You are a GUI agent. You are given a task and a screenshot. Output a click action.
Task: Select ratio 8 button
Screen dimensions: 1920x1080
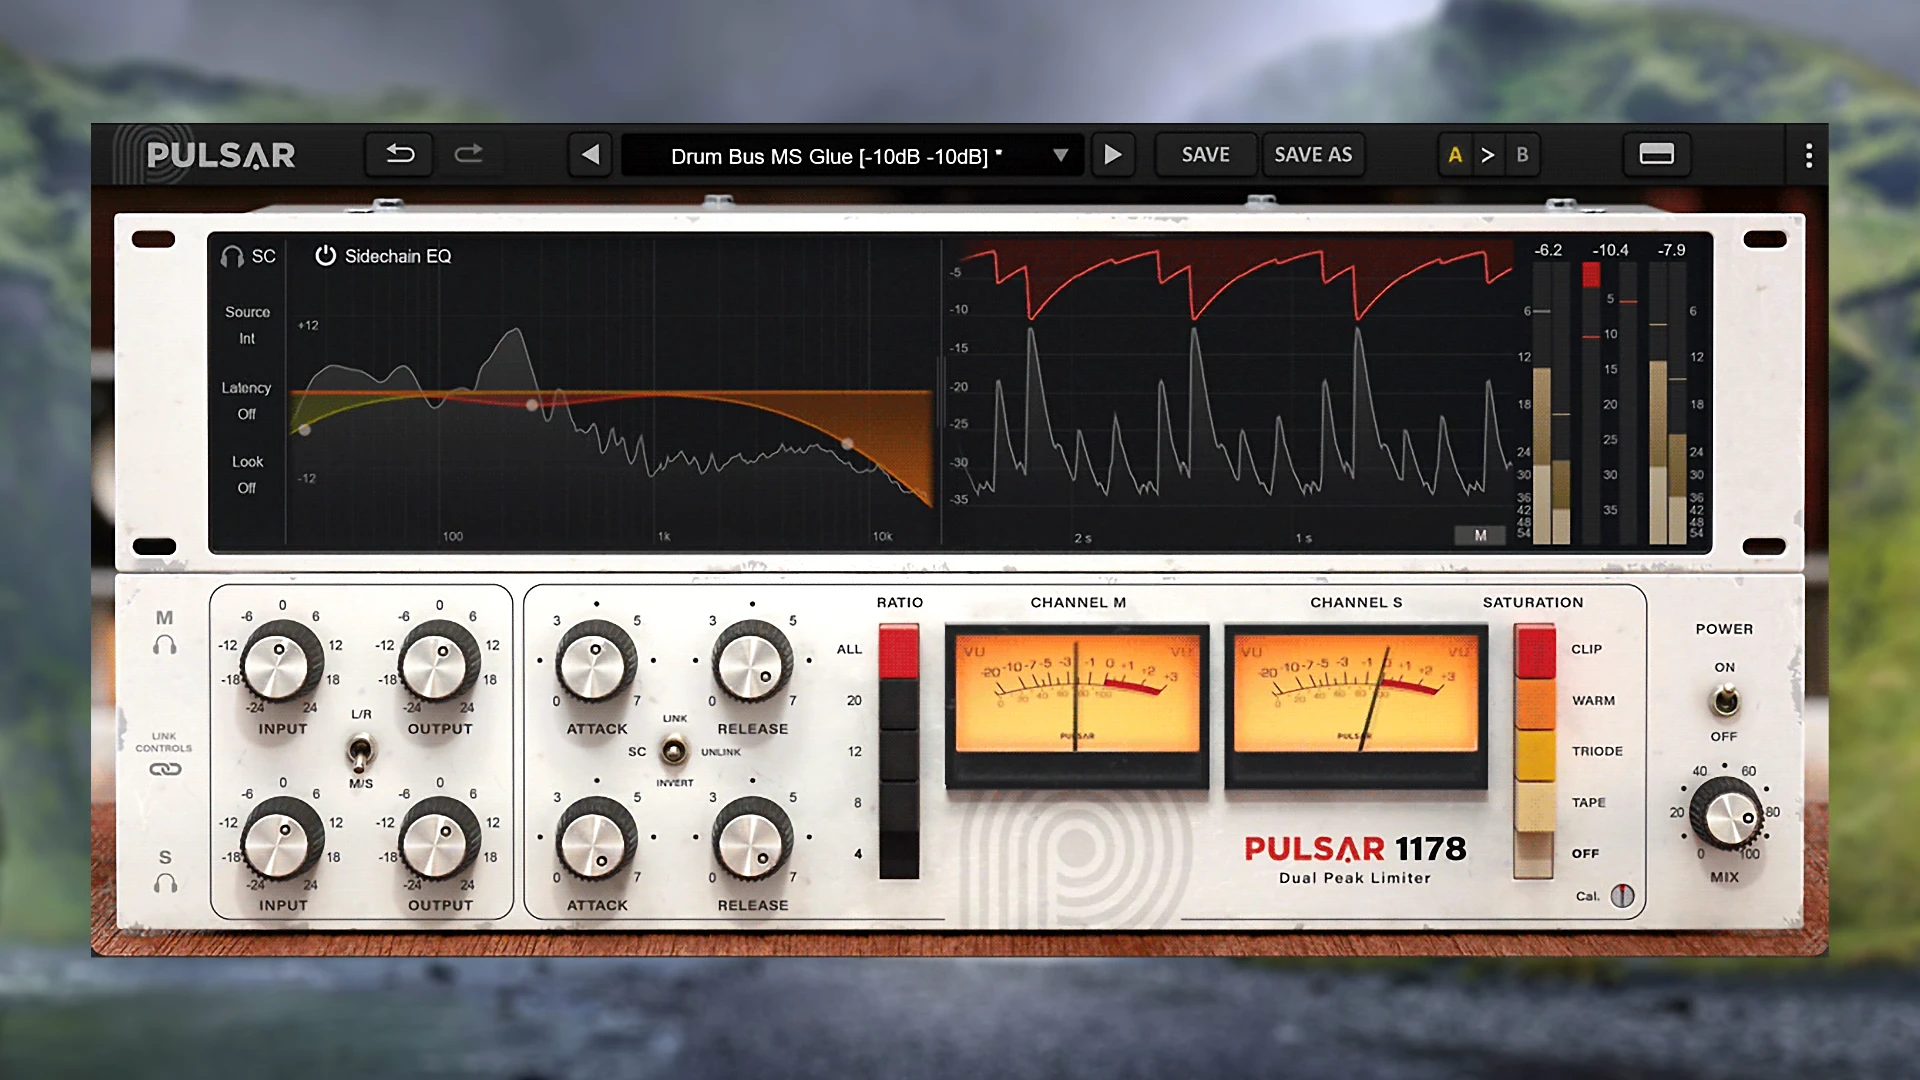coord(898,805)
